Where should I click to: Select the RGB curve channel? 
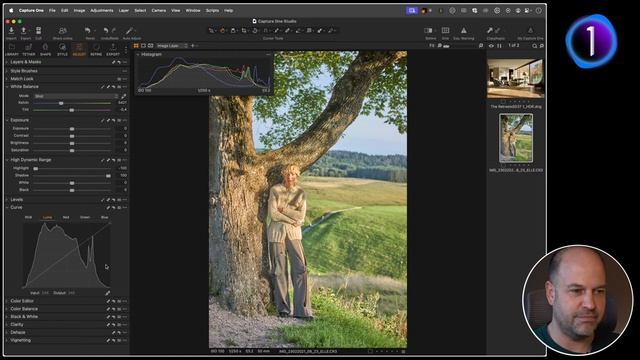tap(28, 218)
